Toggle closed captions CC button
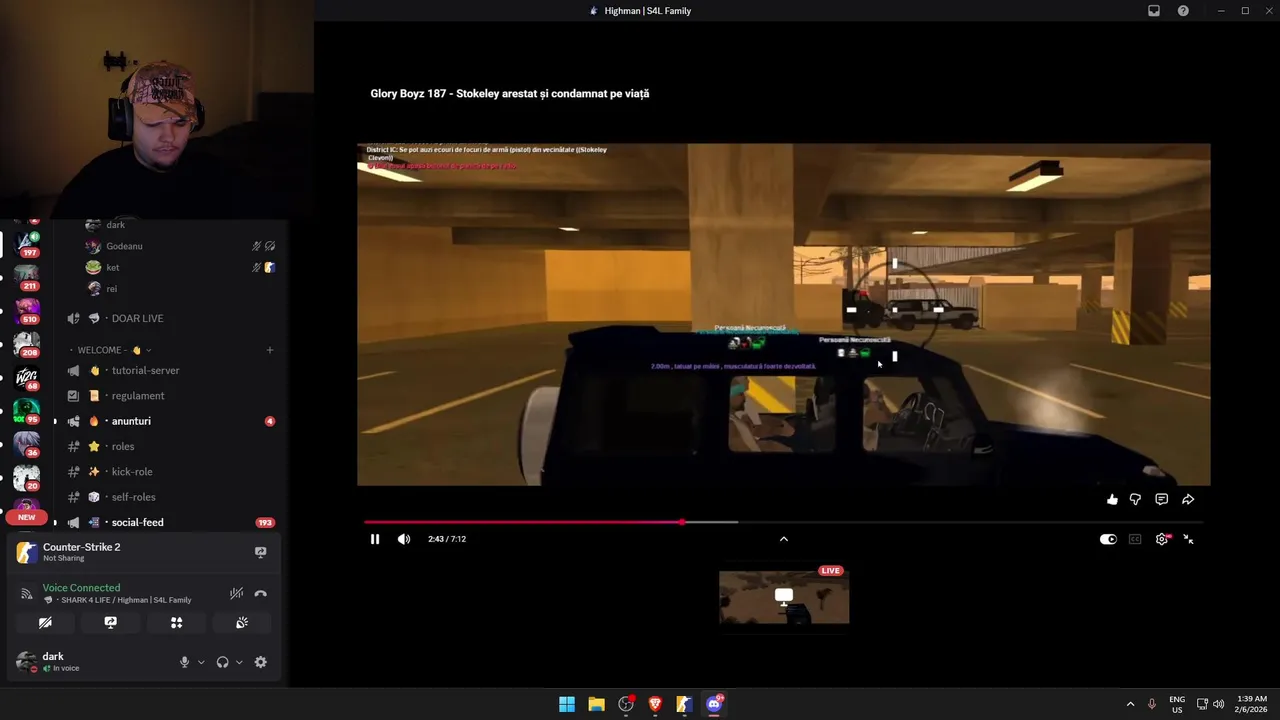The width and height of the screenshot is (1280, 720). (x=1135, y=539)
